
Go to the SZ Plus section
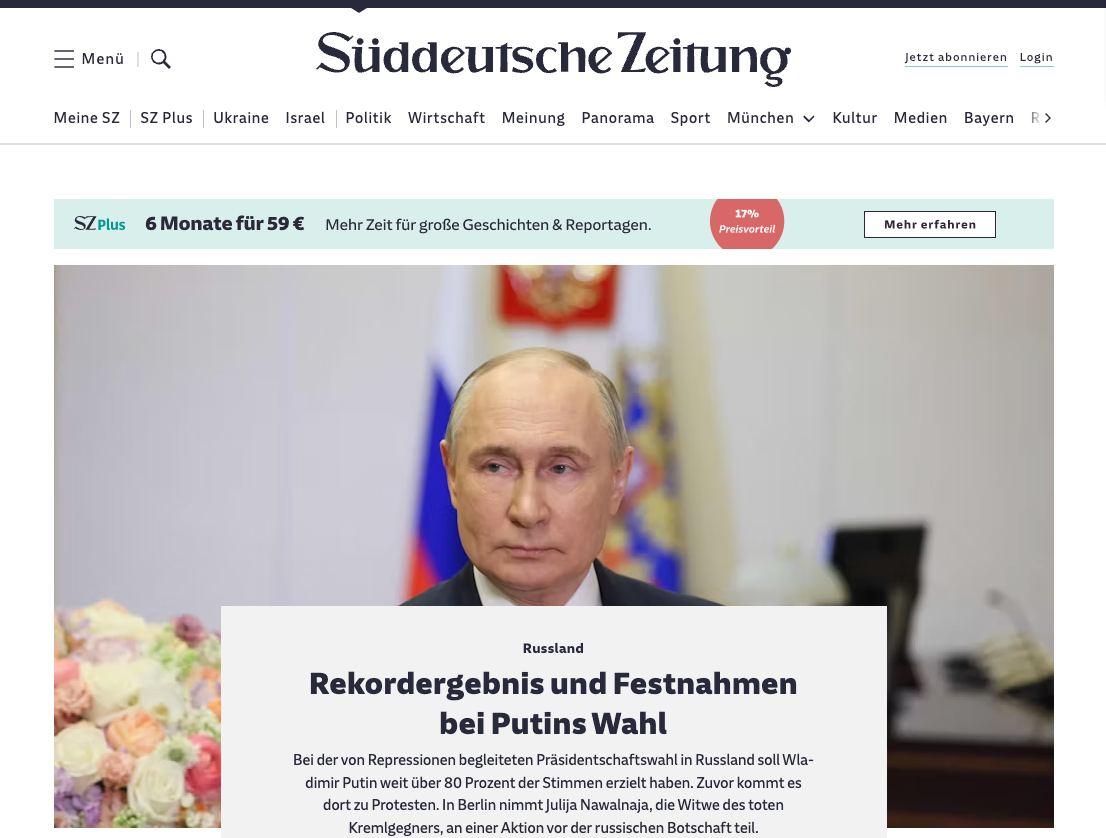pyautogui.click(x=166, y=118)
